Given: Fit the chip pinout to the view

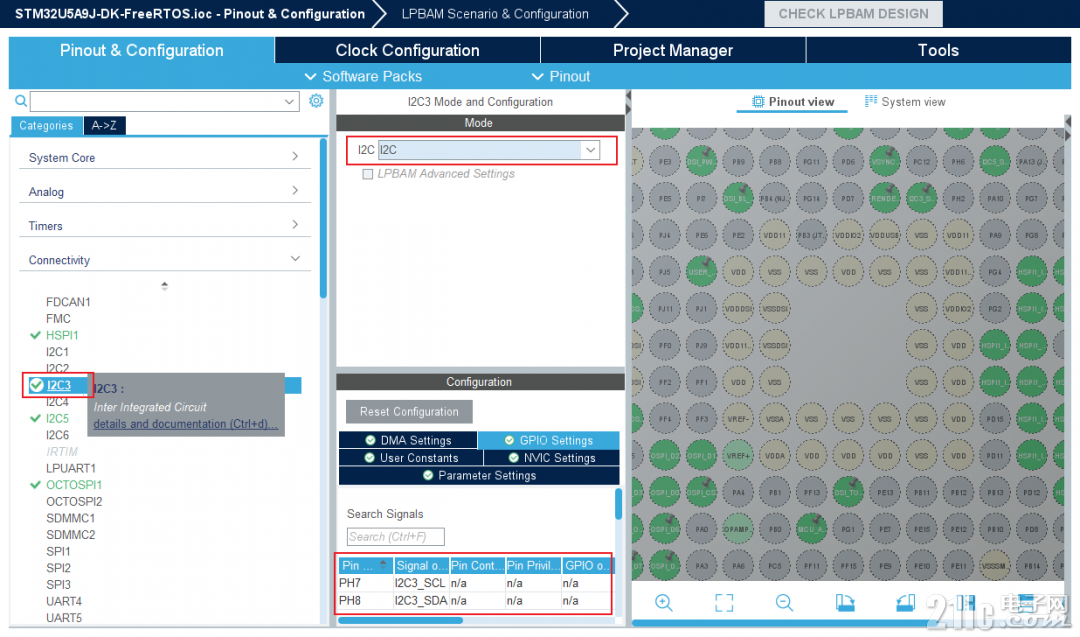Looking at the screenshot, I should pyautogui.click(x=724, y=603).
